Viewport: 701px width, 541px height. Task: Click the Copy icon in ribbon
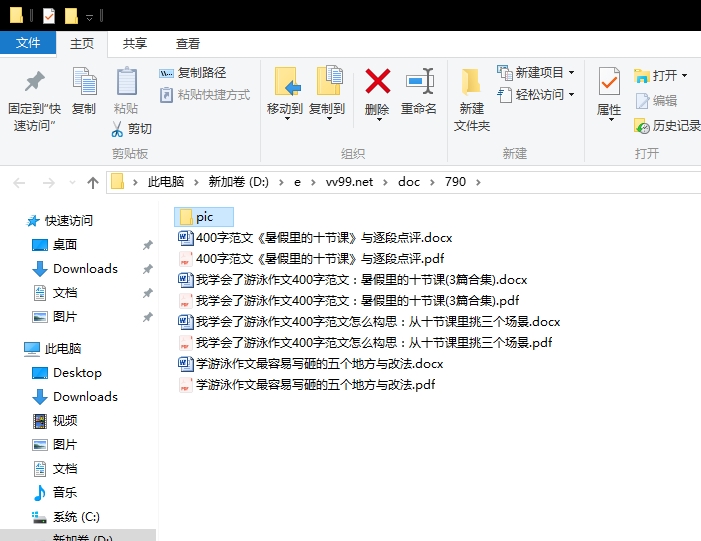click(84, 81)
